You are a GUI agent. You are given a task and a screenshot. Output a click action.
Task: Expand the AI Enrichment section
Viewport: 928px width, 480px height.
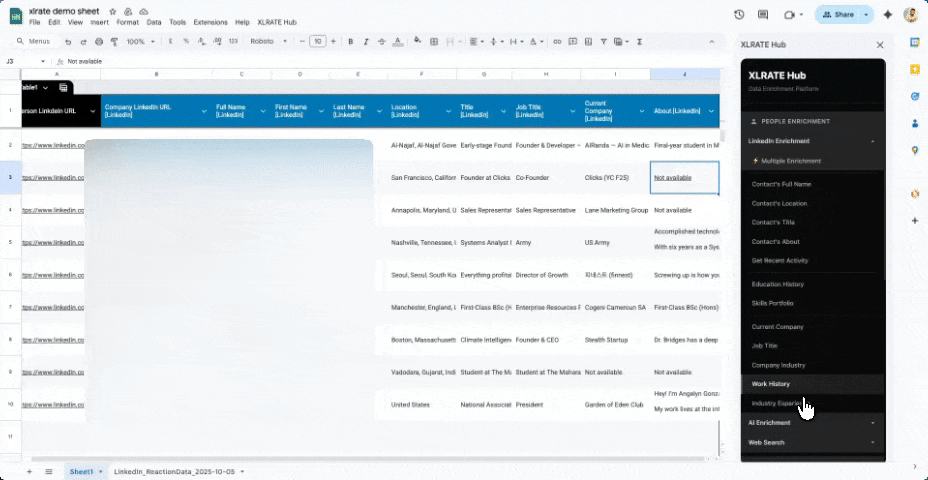pyautogui.click(x=813, y=423)
